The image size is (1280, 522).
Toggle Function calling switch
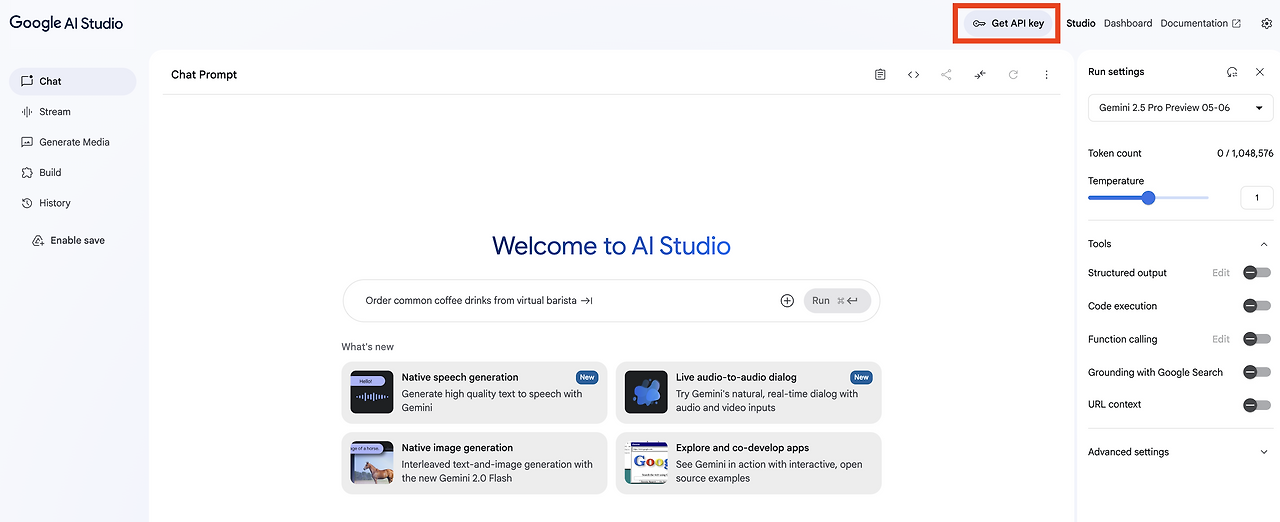coord(1256,339)
